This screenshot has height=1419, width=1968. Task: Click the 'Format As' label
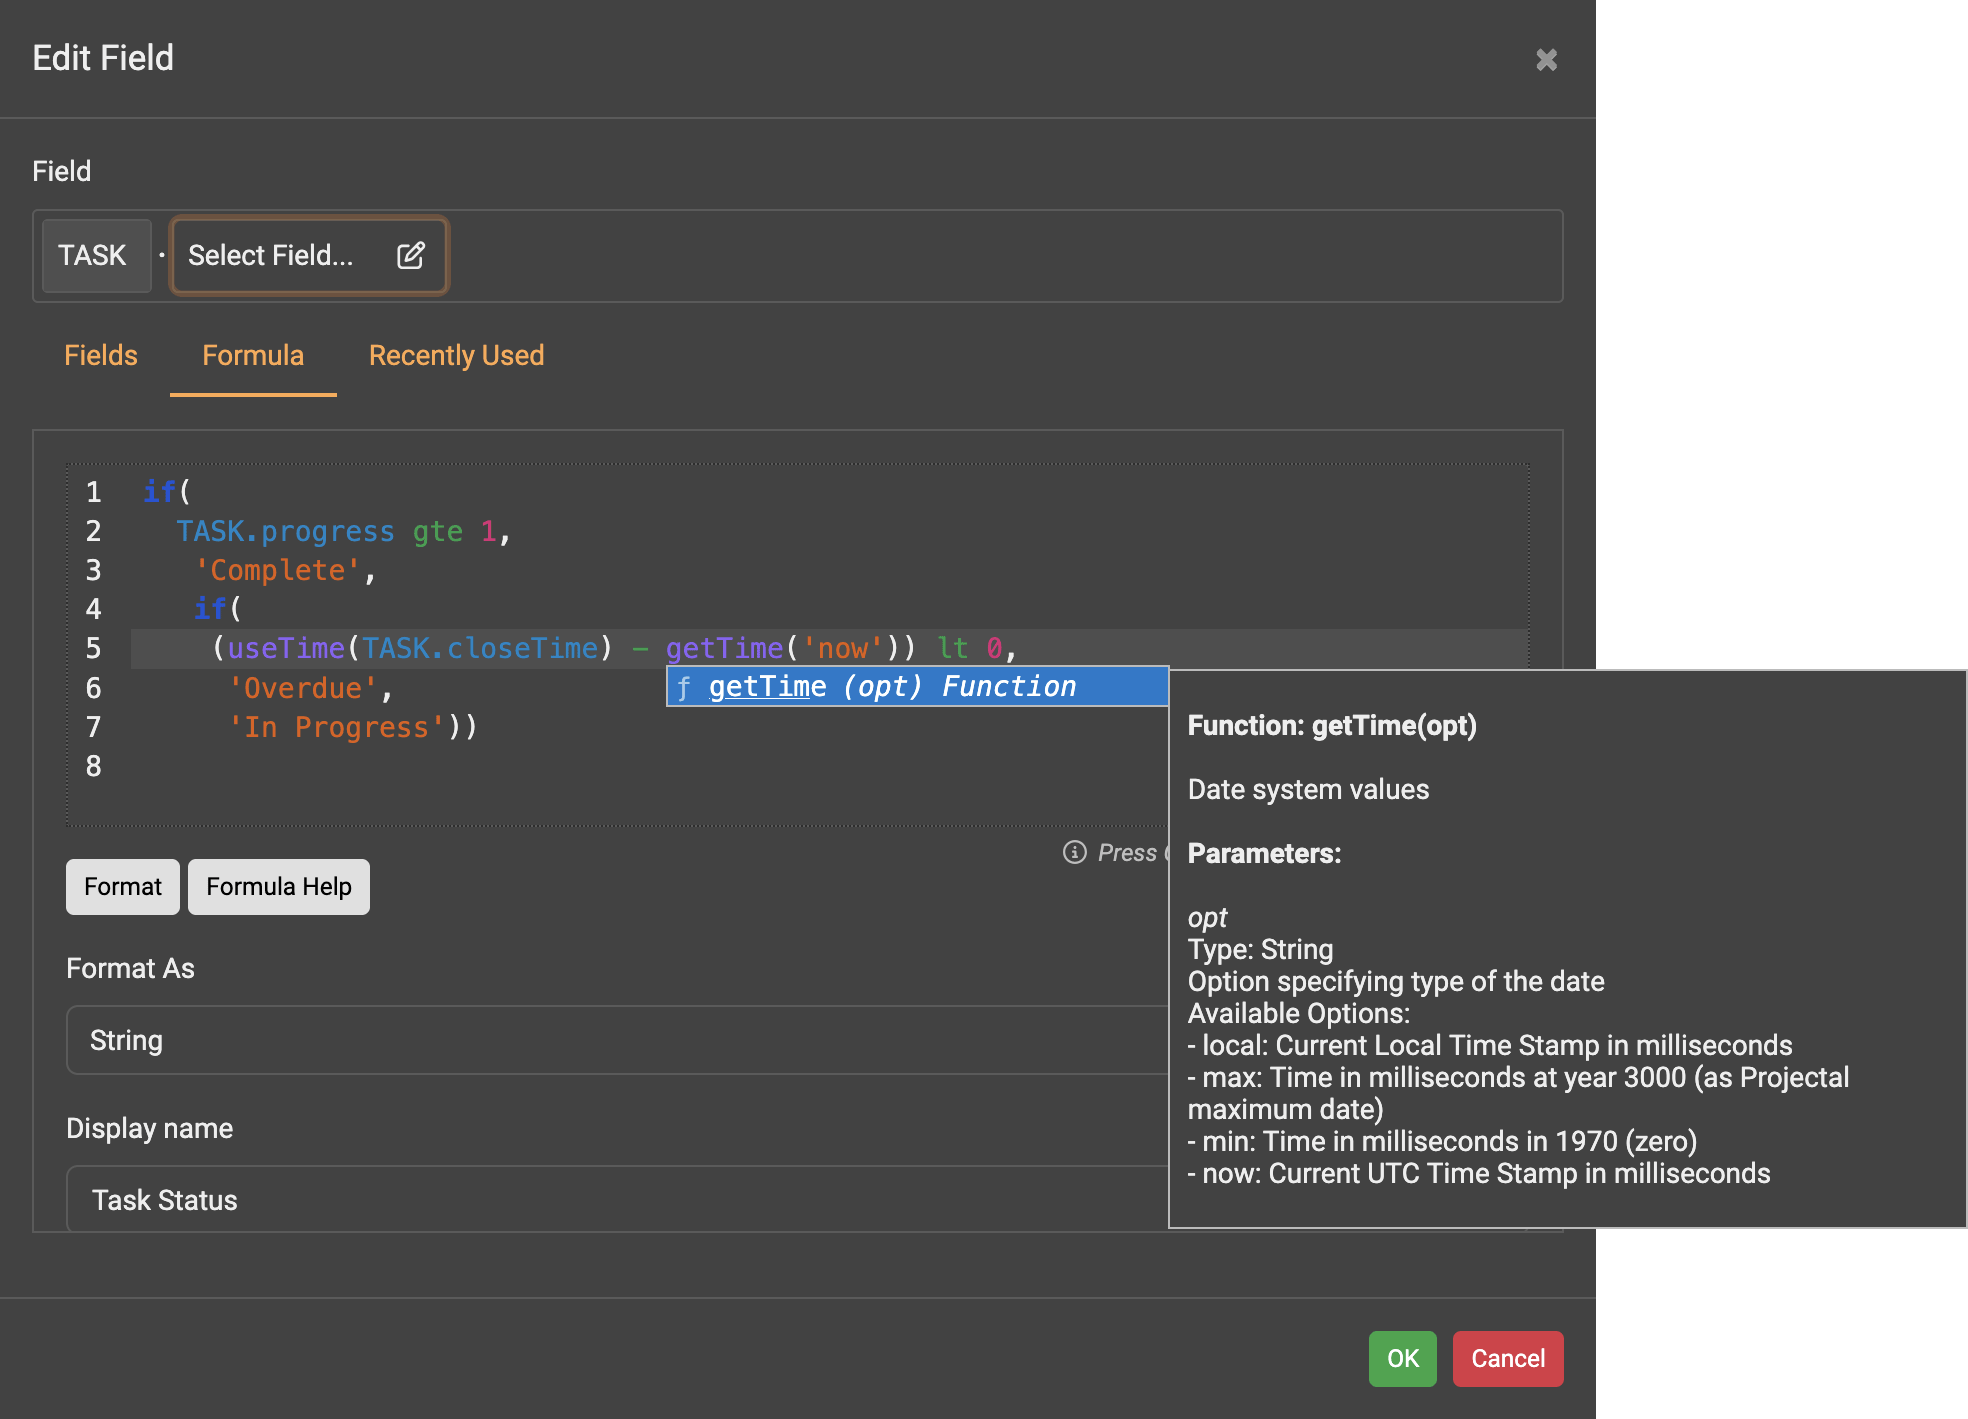pos(130,969)
